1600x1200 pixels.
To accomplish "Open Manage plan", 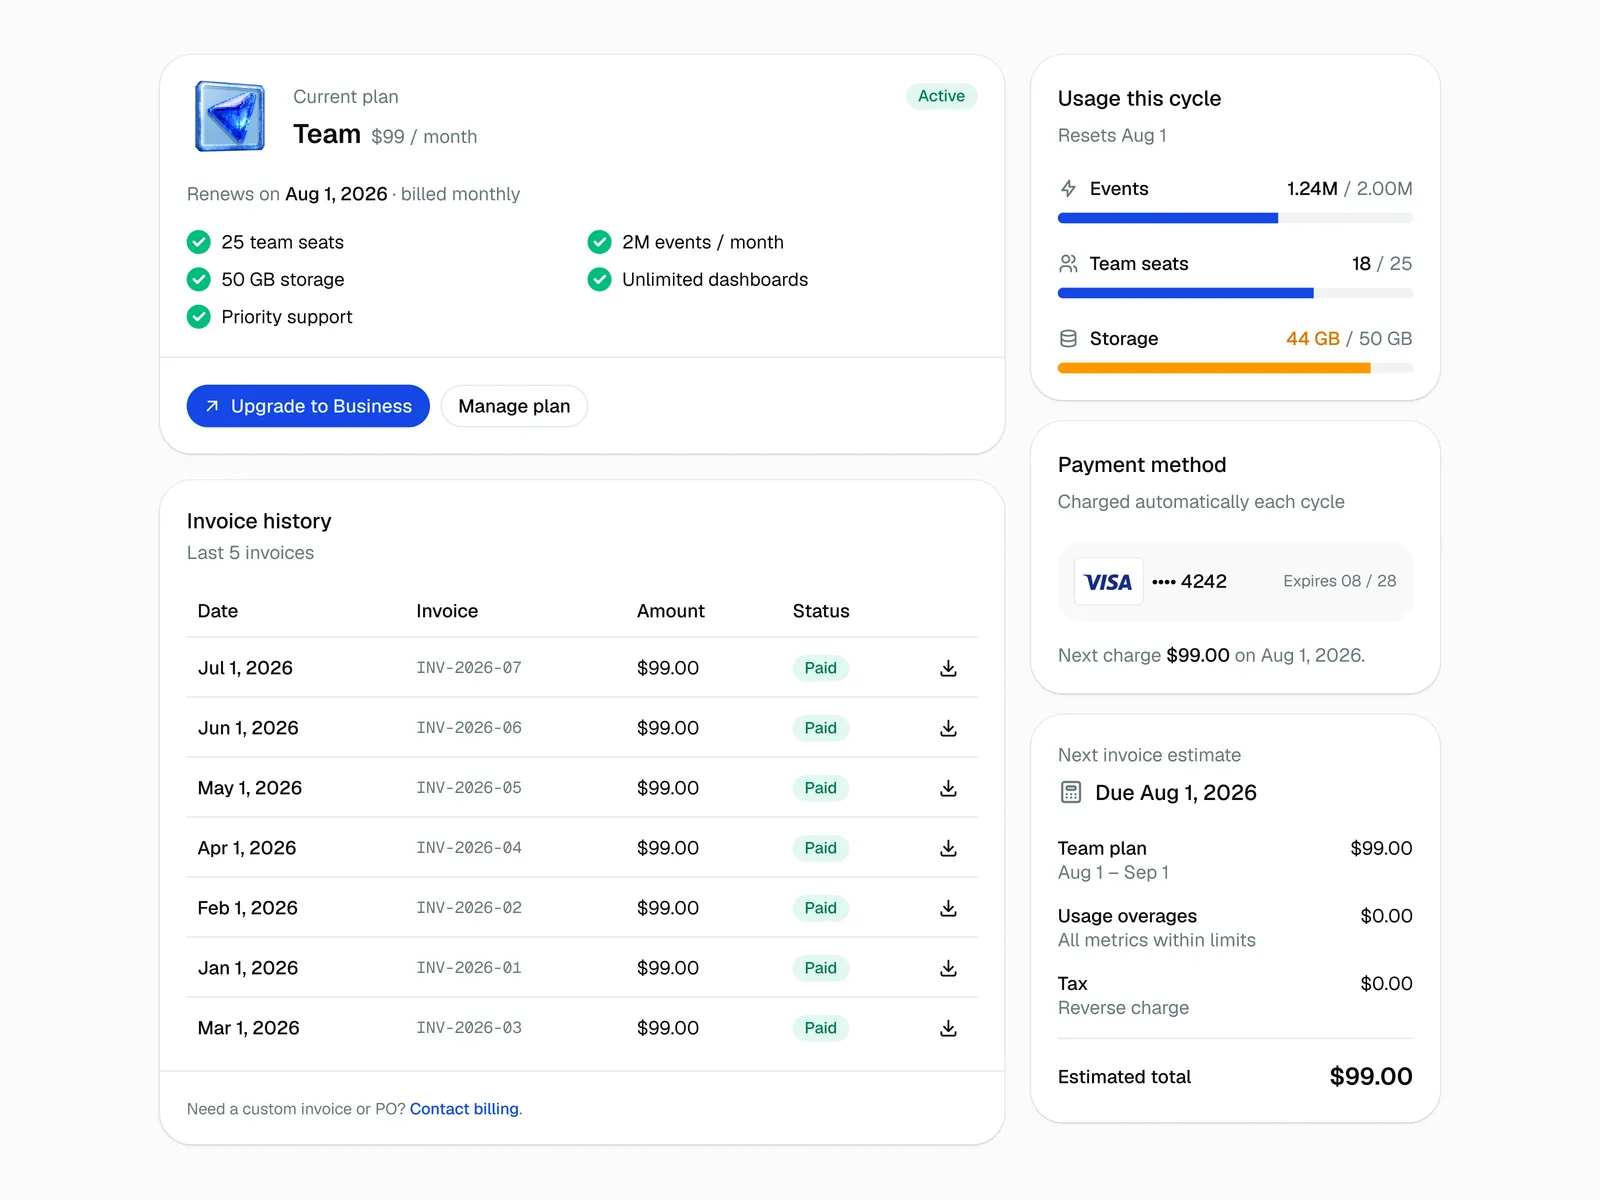I will (514, 406).
